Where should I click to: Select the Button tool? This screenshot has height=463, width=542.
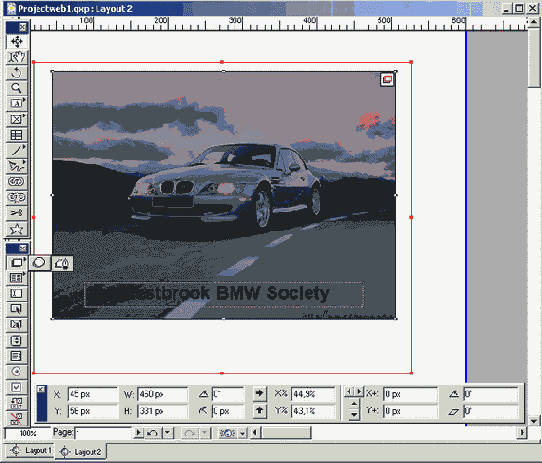(x=16, y=309)
